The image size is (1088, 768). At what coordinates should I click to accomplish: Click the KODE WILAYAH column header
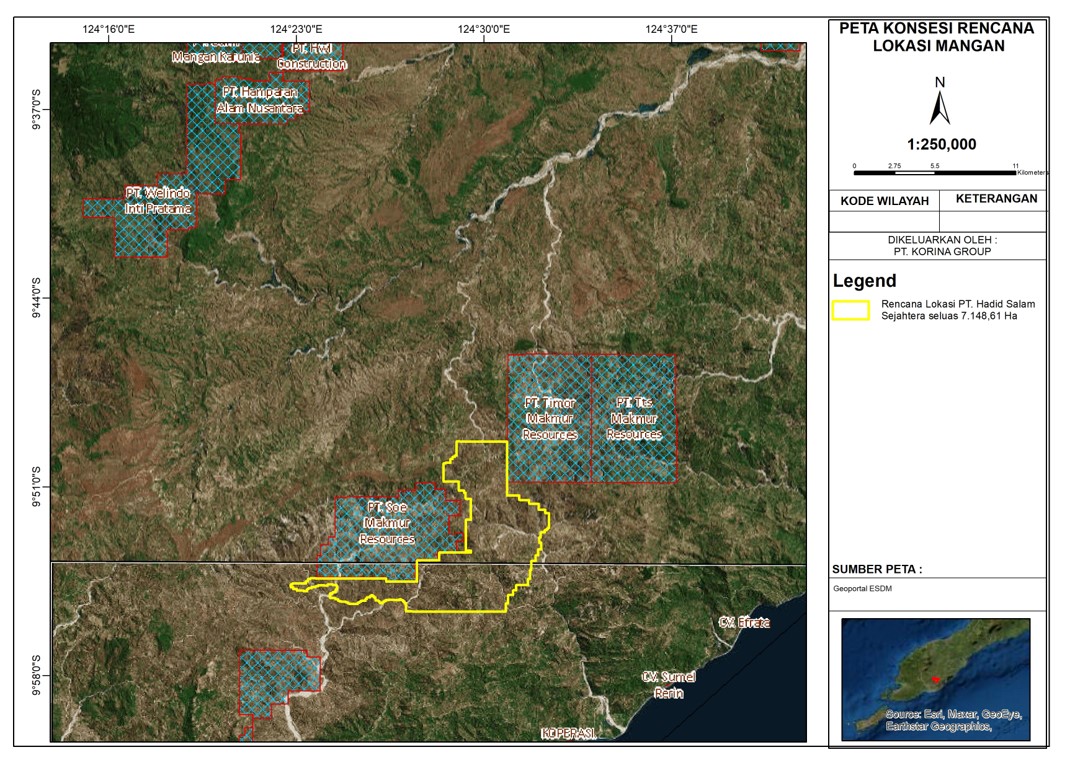884,200
